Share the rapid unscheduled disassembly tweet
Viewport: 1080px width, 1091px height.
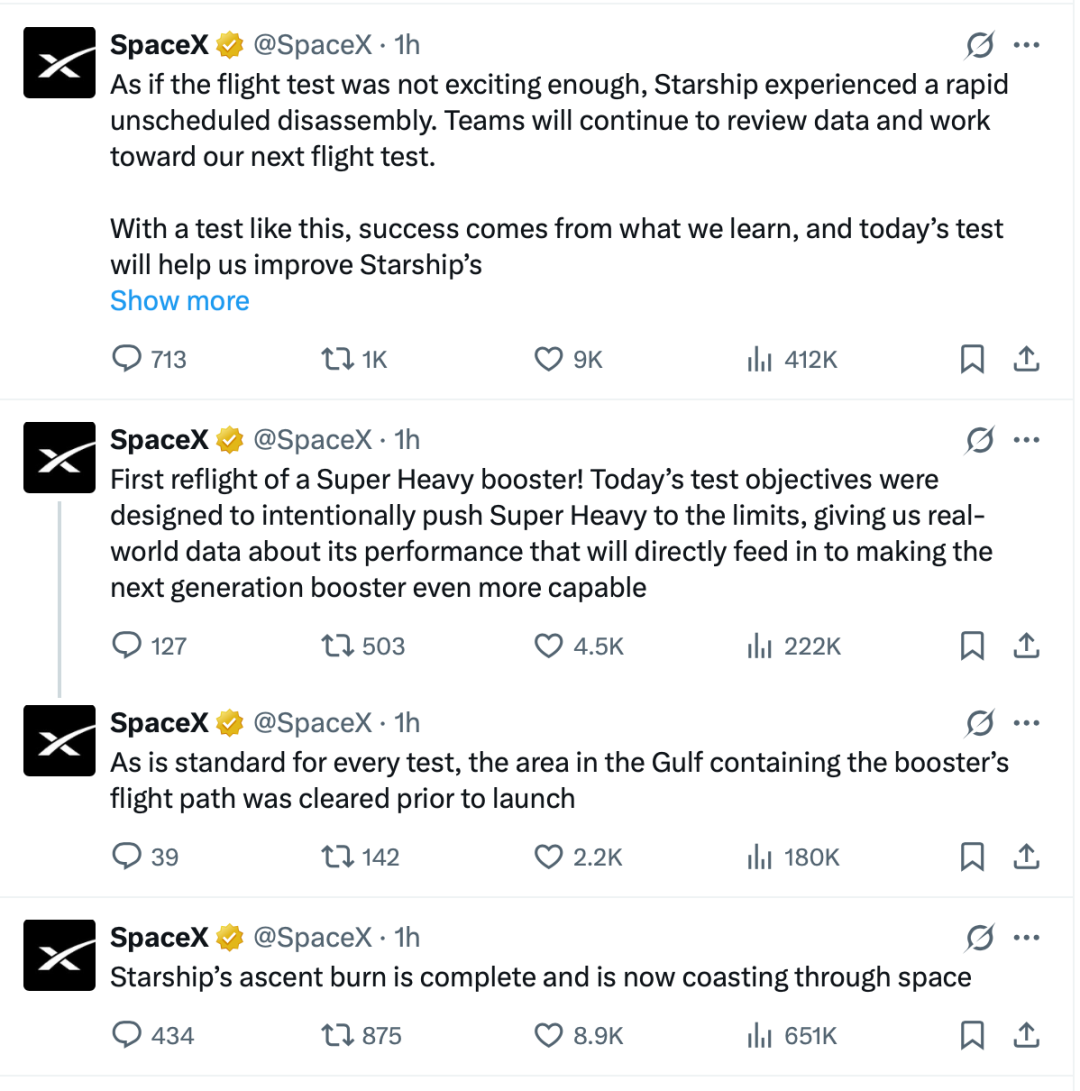coord(1026,359)
